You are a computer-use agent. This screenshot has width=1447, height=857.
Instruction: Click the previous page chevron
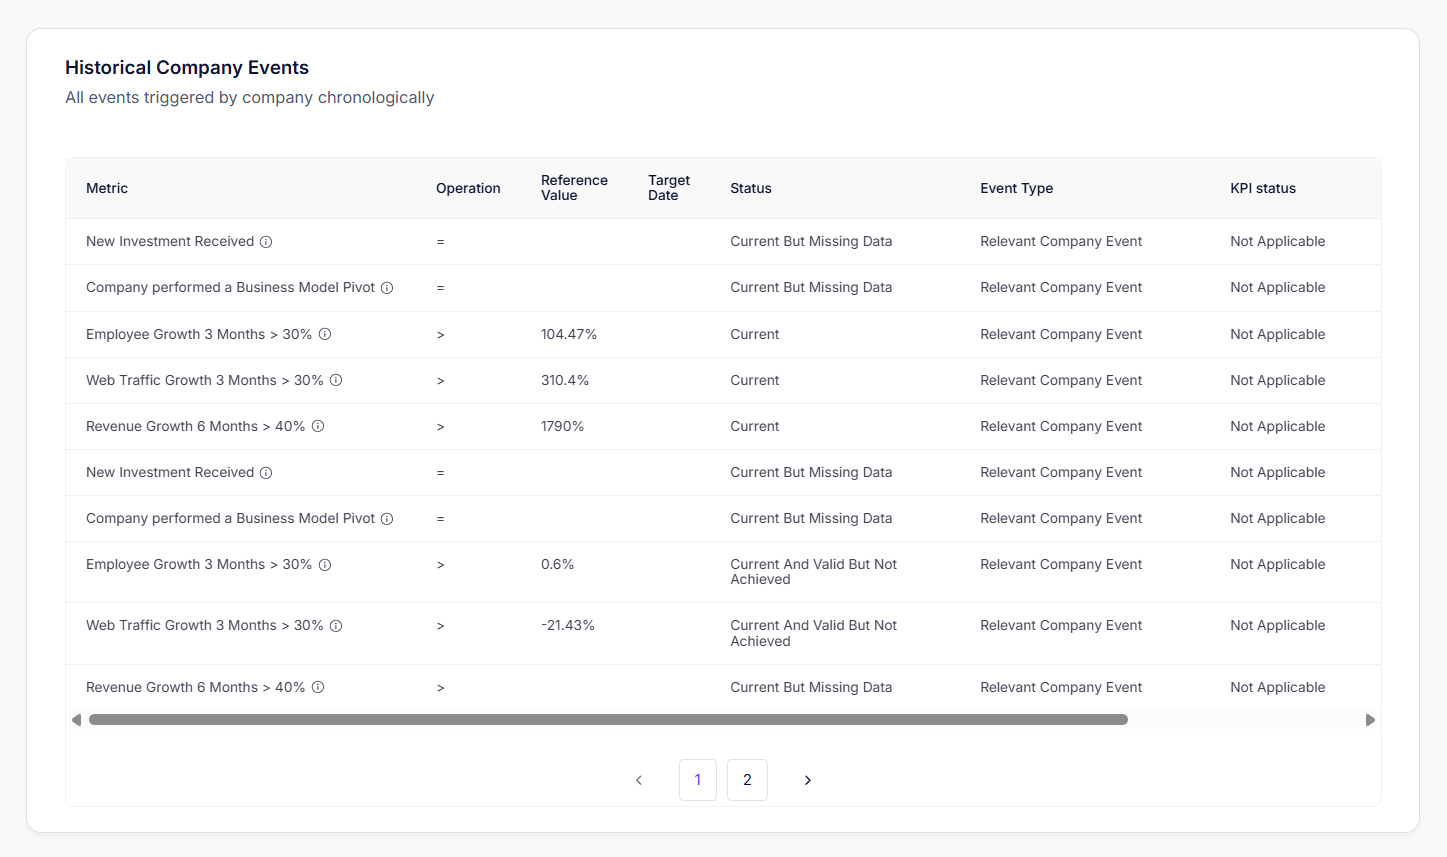(639, 780)
